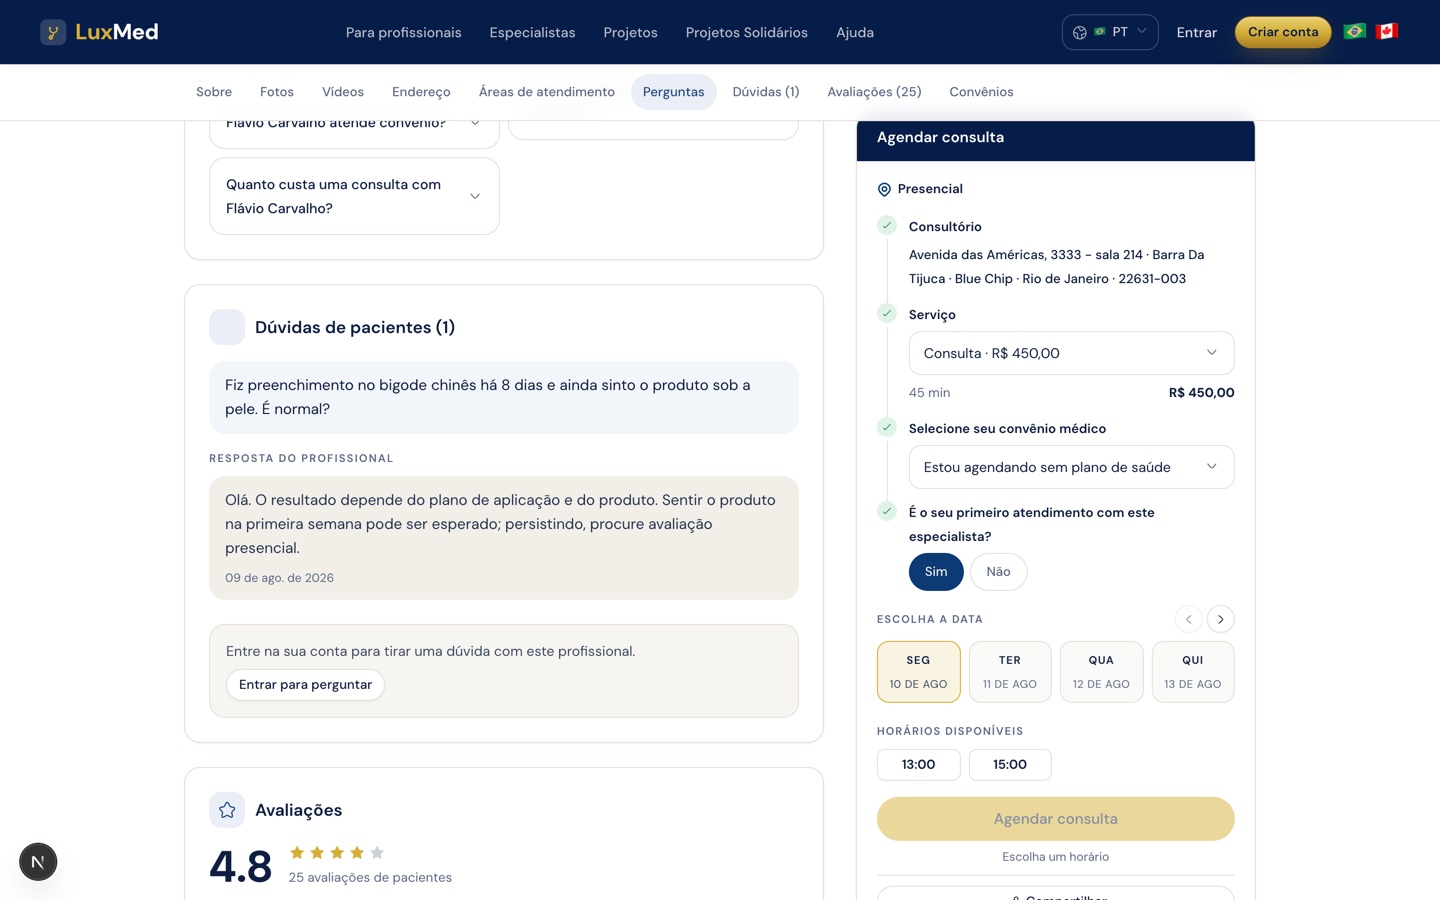
Task: Click Entrar para perguntar button
Action: (x=305, y=685)
